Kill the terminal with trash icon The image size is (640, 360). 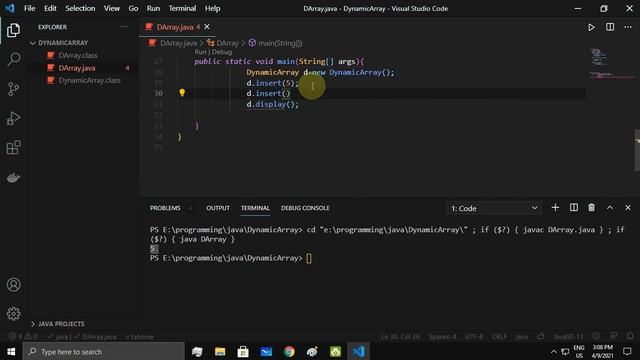click(x=591, y=208)
